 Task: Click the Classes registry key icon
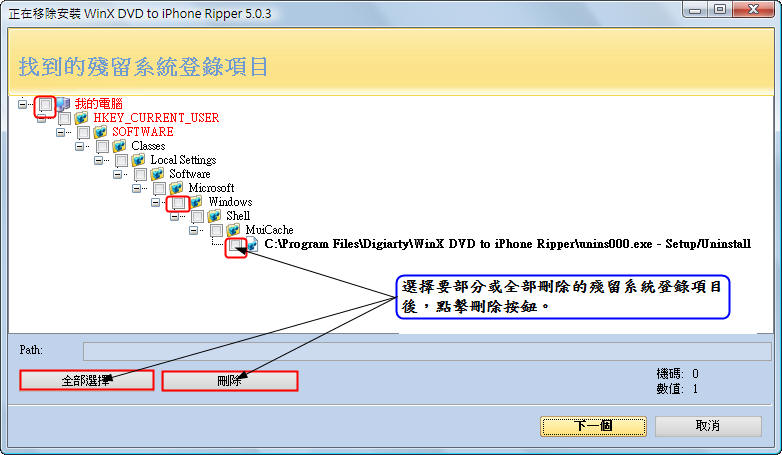[x=120, y=146]
